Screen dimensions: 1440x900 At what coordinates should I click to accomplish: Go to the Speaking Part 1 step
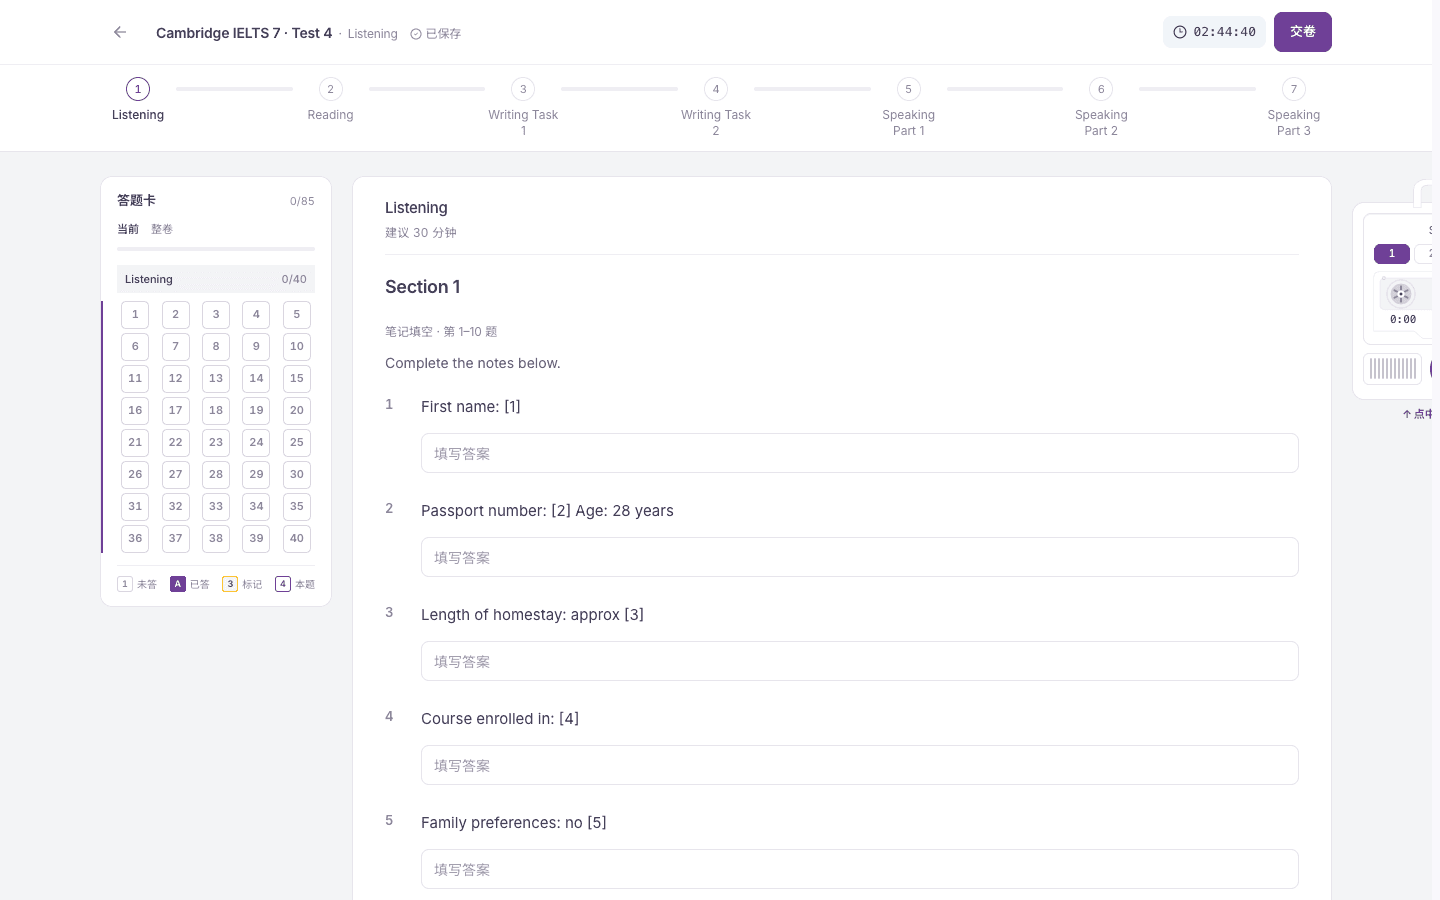(x=908, y=107)
